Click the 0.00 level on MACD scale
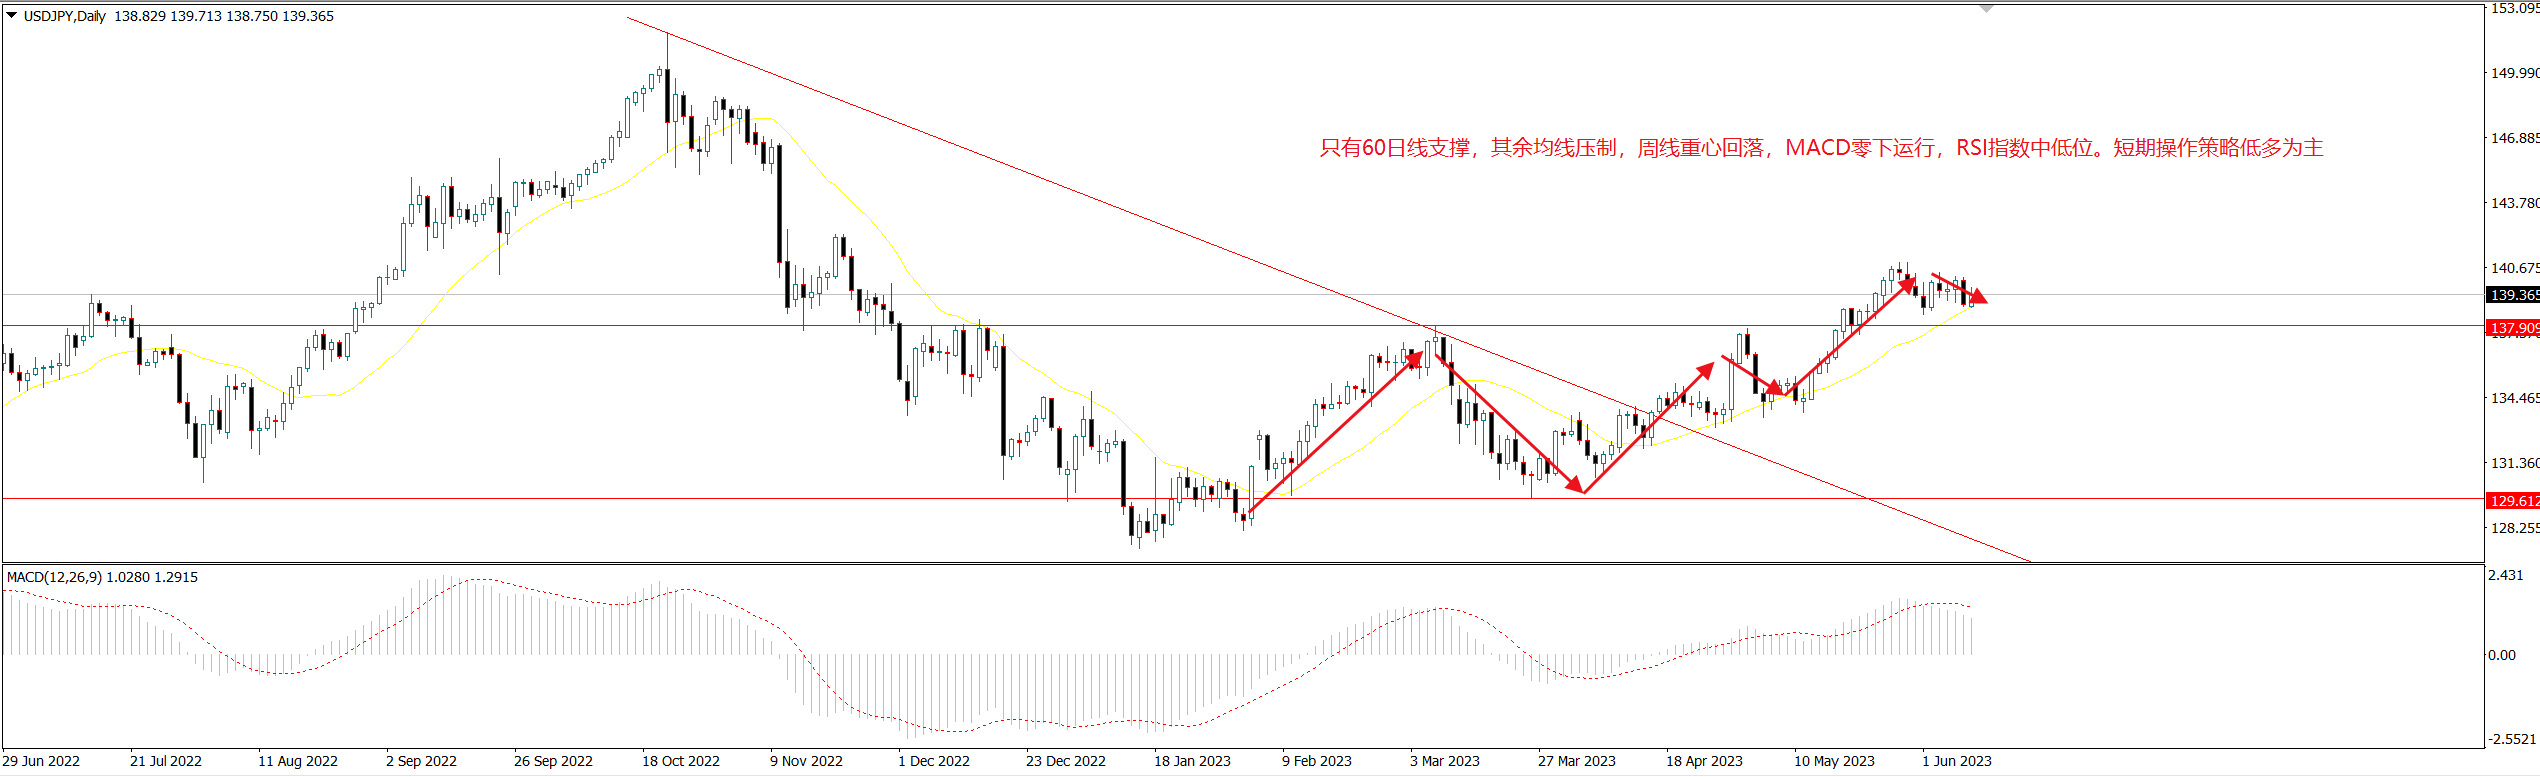The image size is (2540, 777). click(2502, 655)
